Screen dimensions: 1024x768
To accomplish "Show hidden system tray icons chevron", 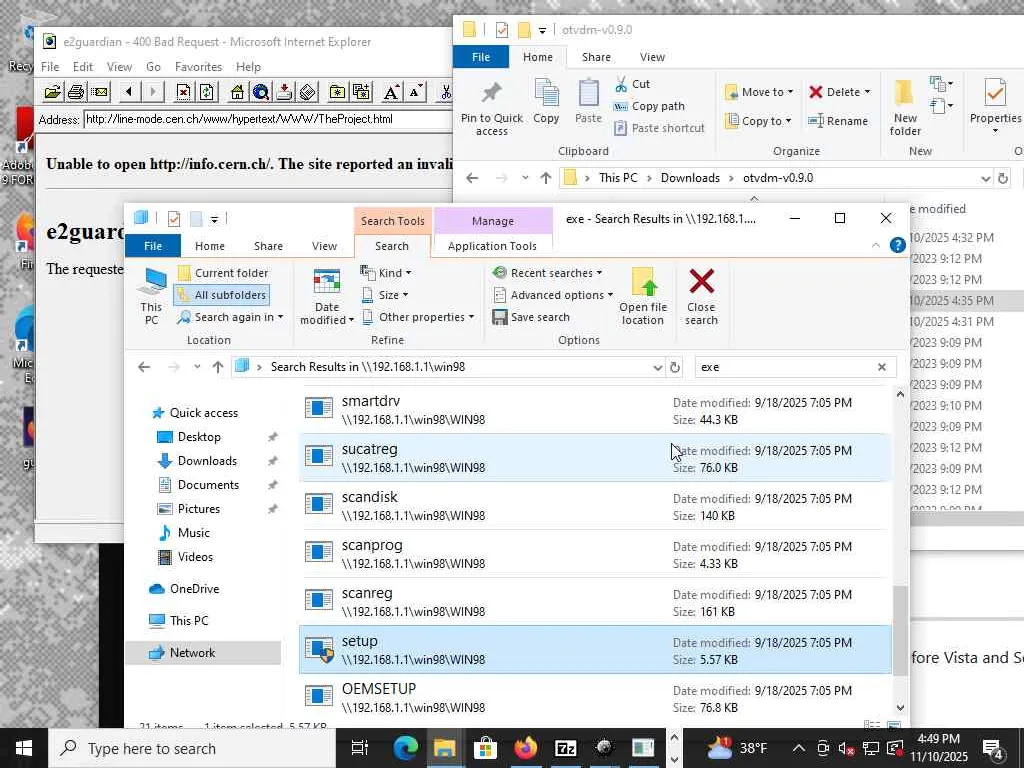I will (798, 748).
